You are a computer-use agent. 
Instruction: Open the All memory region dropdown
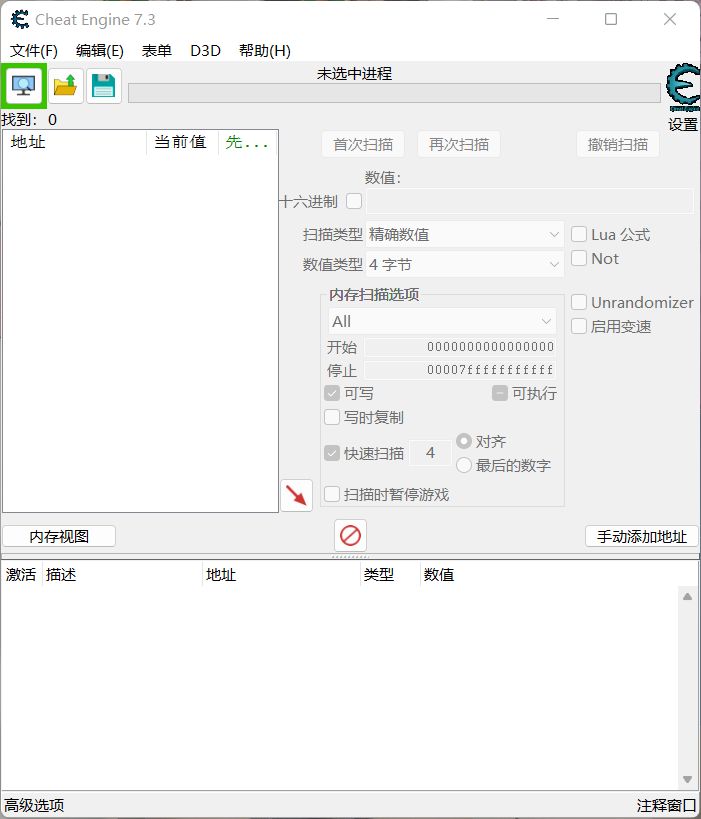[442, 321]
